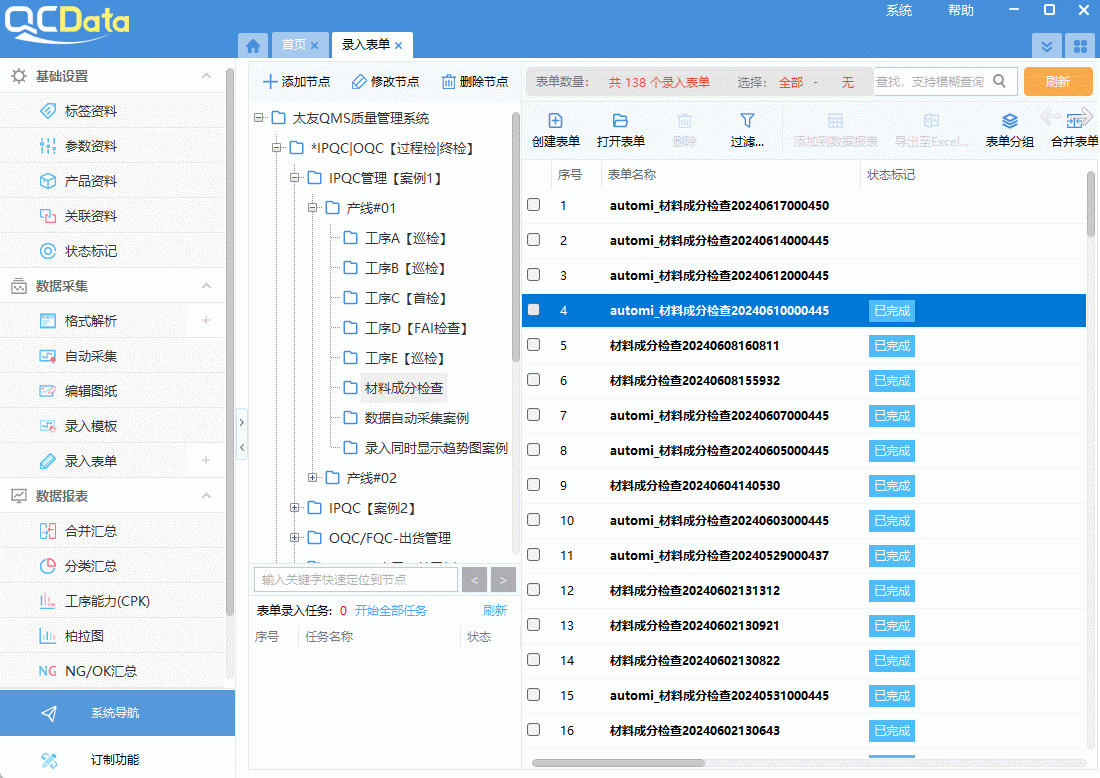
Task: Check the checkbox on row 1
Action: click(533, 205)
